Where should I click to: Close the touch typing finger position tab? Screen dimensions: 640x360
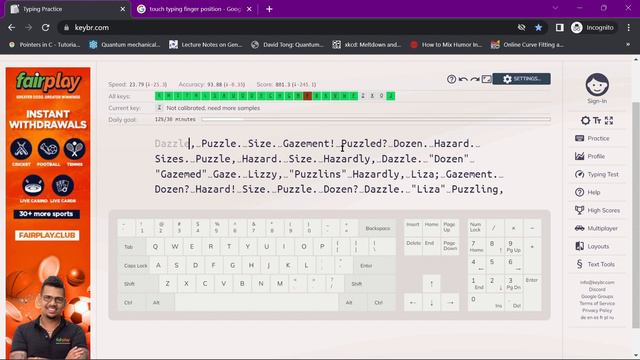(249, 9)
